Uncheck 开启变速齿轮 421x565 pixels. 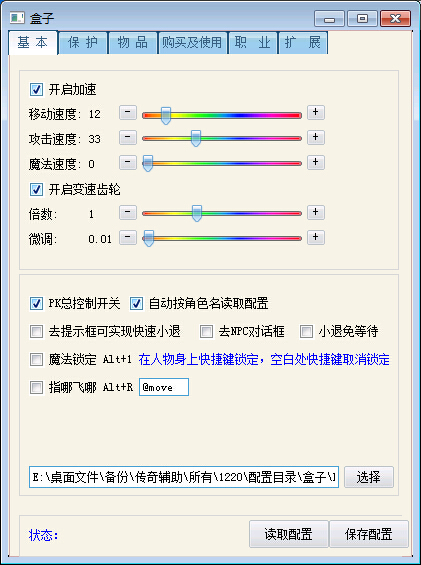36,190
